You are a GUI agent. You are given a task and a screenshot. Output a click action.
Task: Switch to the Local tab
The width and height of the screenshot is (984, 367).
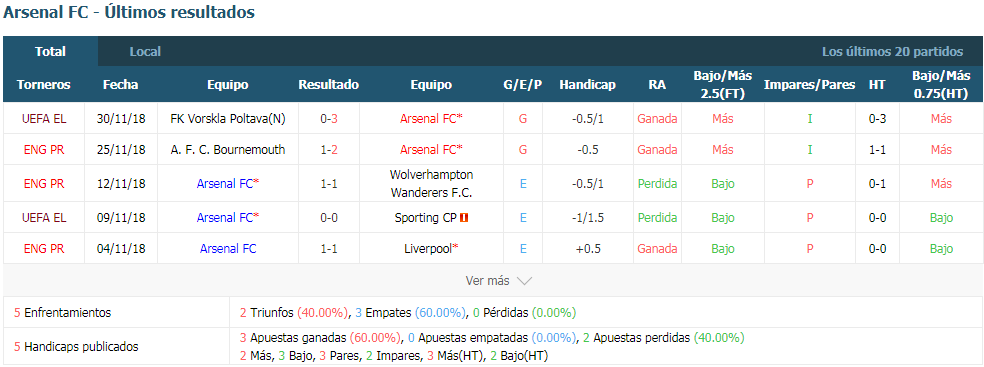(x=145, y=51)
